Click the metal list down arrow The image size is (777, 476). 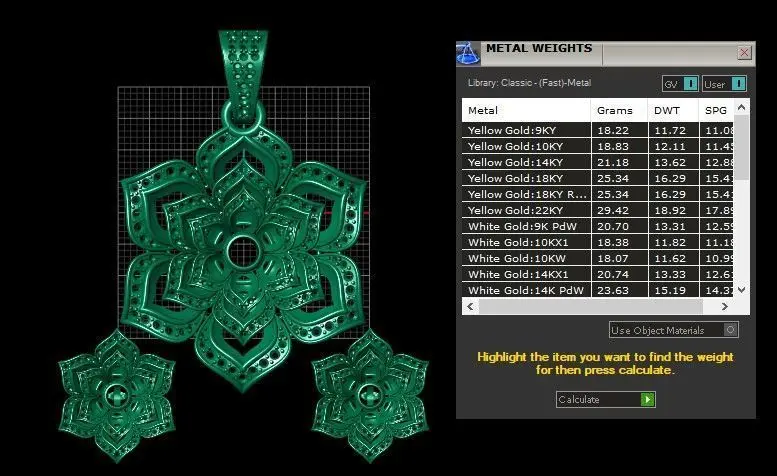pyautogui.click(x=741, y=290)
